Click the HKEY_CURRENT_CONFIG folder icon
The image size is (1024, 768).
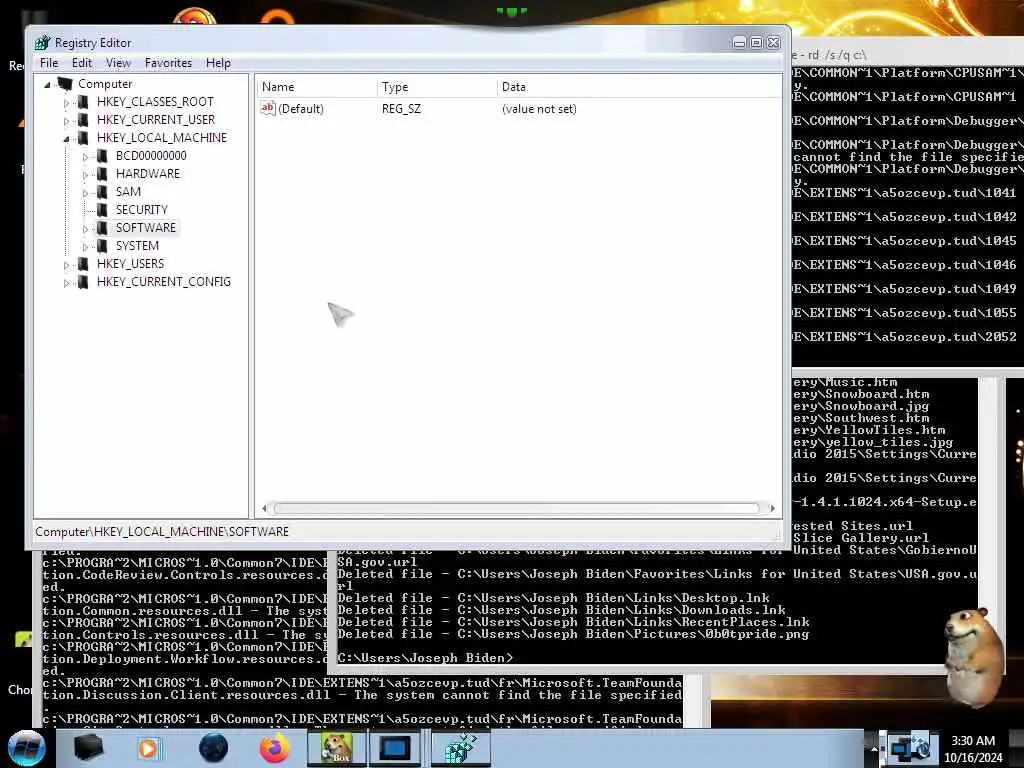click(83, 281)
